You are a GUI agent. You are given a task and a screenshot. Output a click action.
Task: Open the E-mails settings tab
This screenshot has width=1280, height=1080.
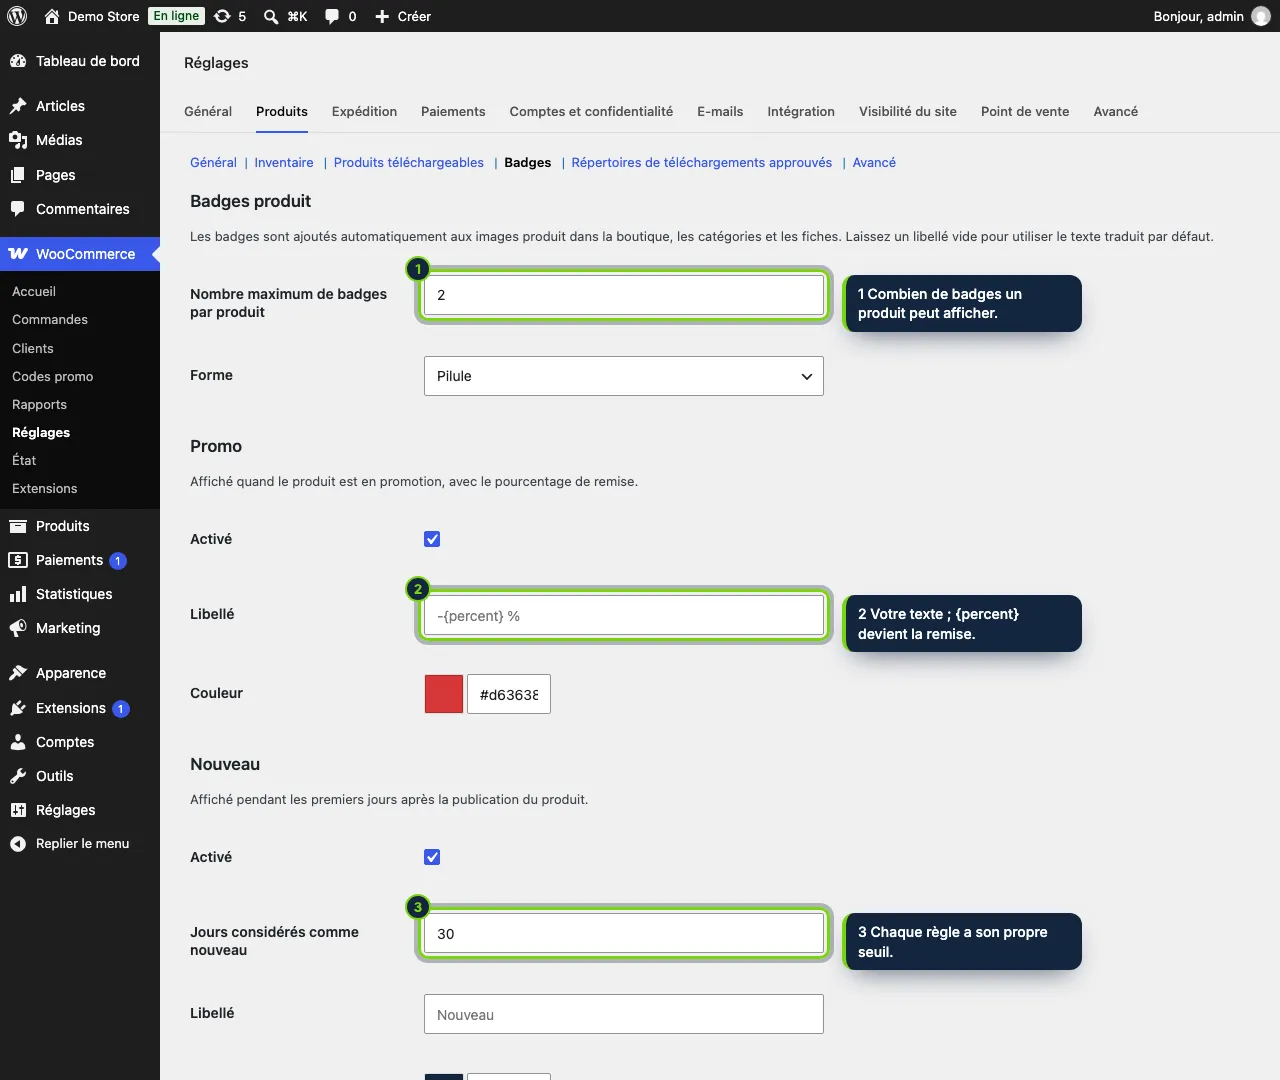pos(720,111)
